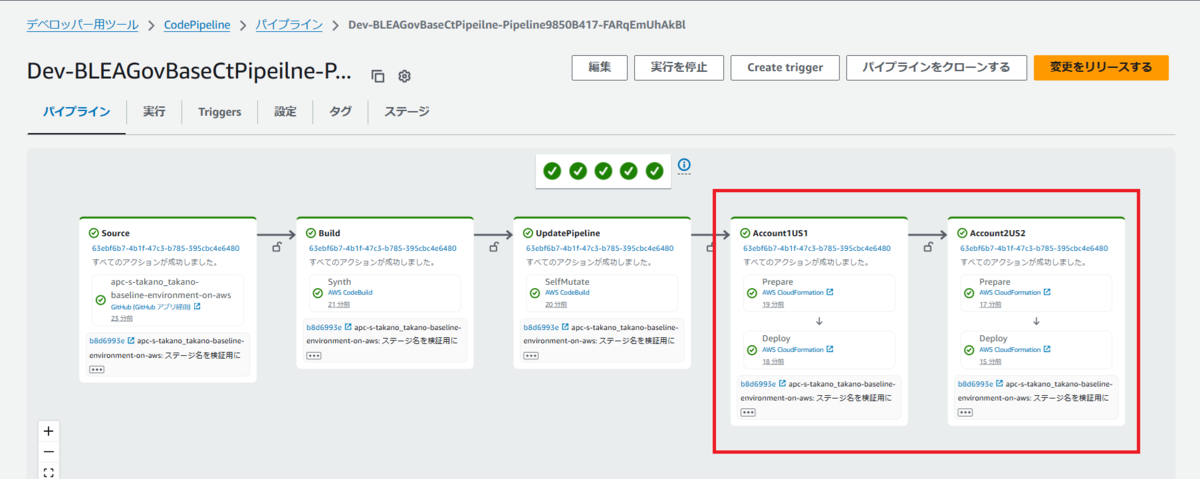
Task: Click the 実行を停止 button
Action: pos(679,67)
